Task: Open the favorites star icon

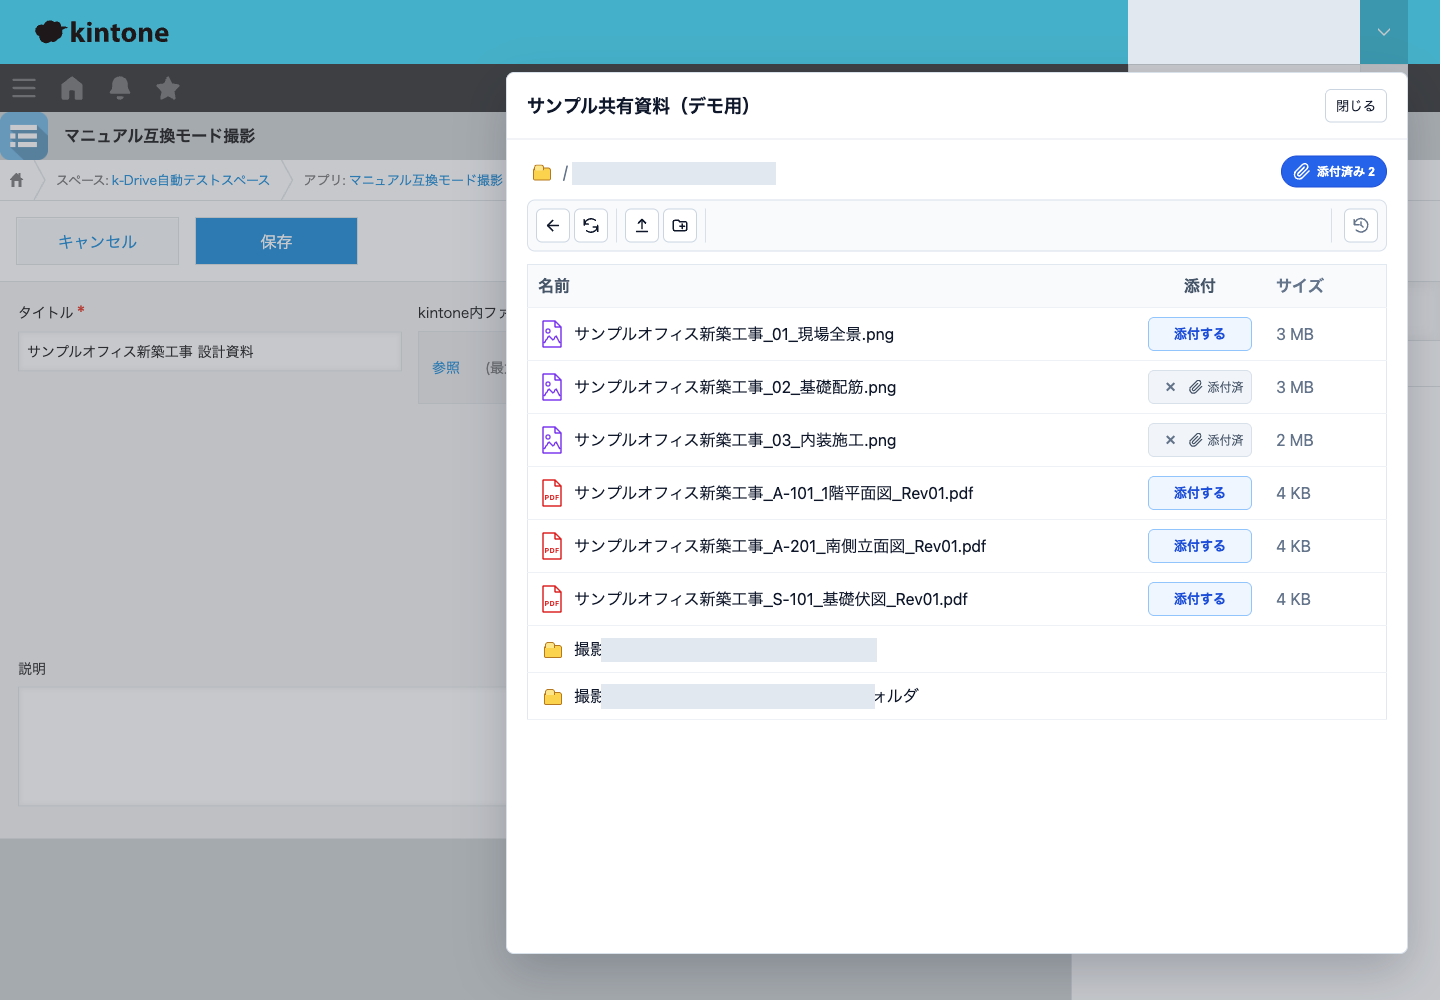Action: [168, 88]
